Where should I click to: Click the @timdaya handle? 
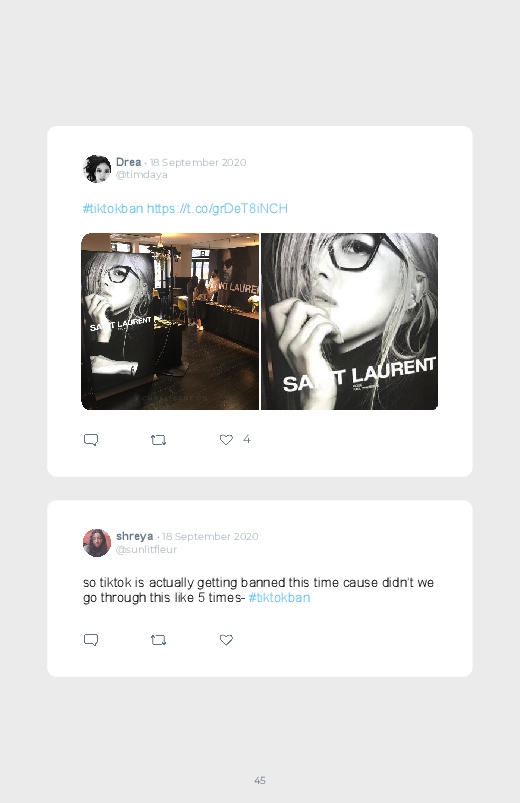141,175
